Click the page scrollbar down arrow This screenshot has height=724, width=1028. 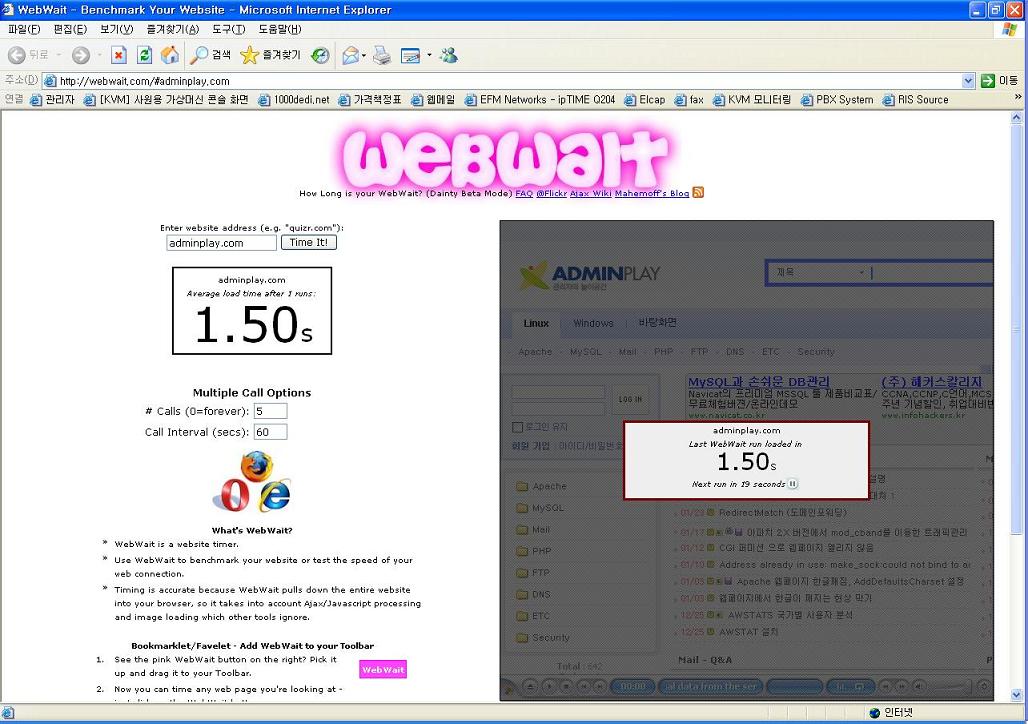pyautogui.click(x=1017, y=694)
